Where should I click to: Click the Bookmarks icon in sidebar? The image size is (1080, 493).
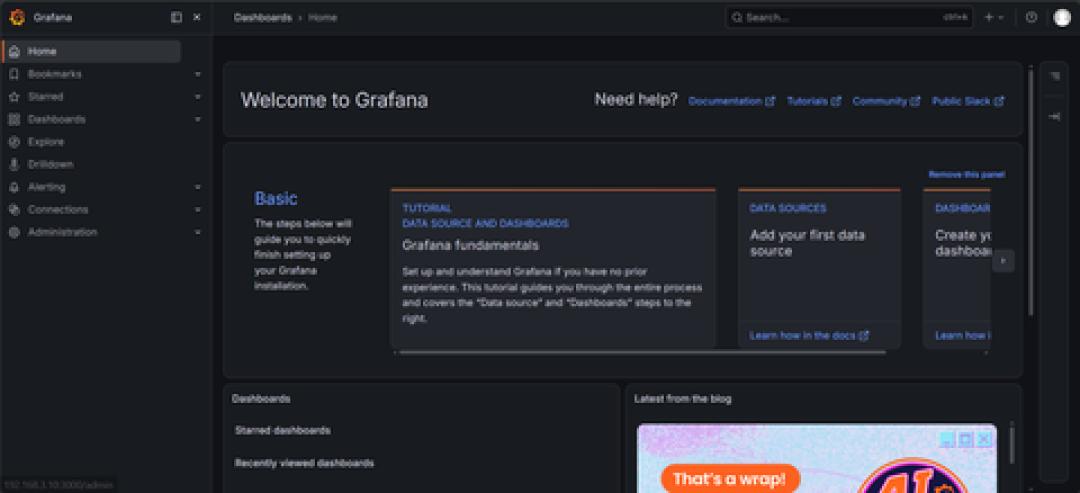pos(14,74)
